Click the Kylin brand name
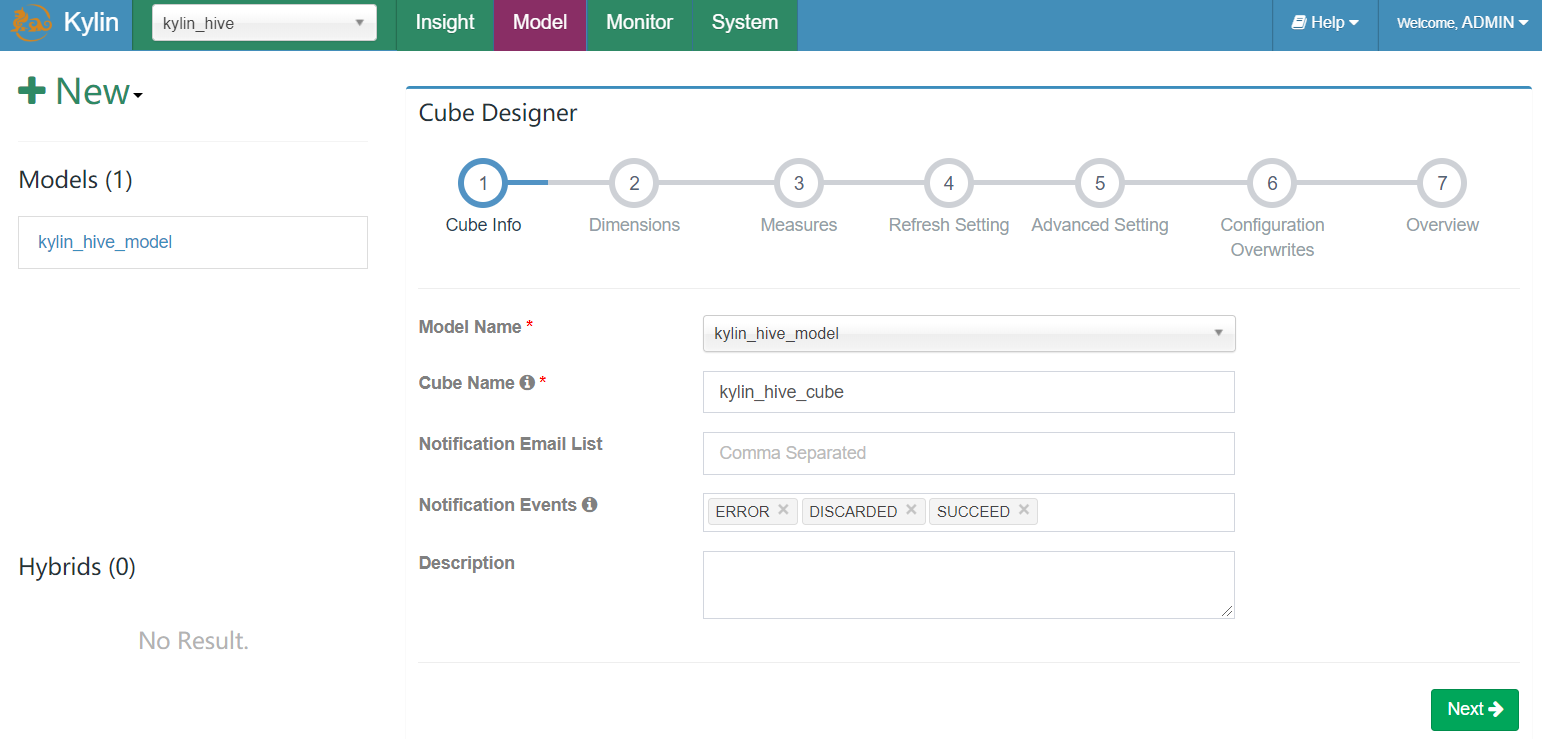 click(x=91, y=22)
